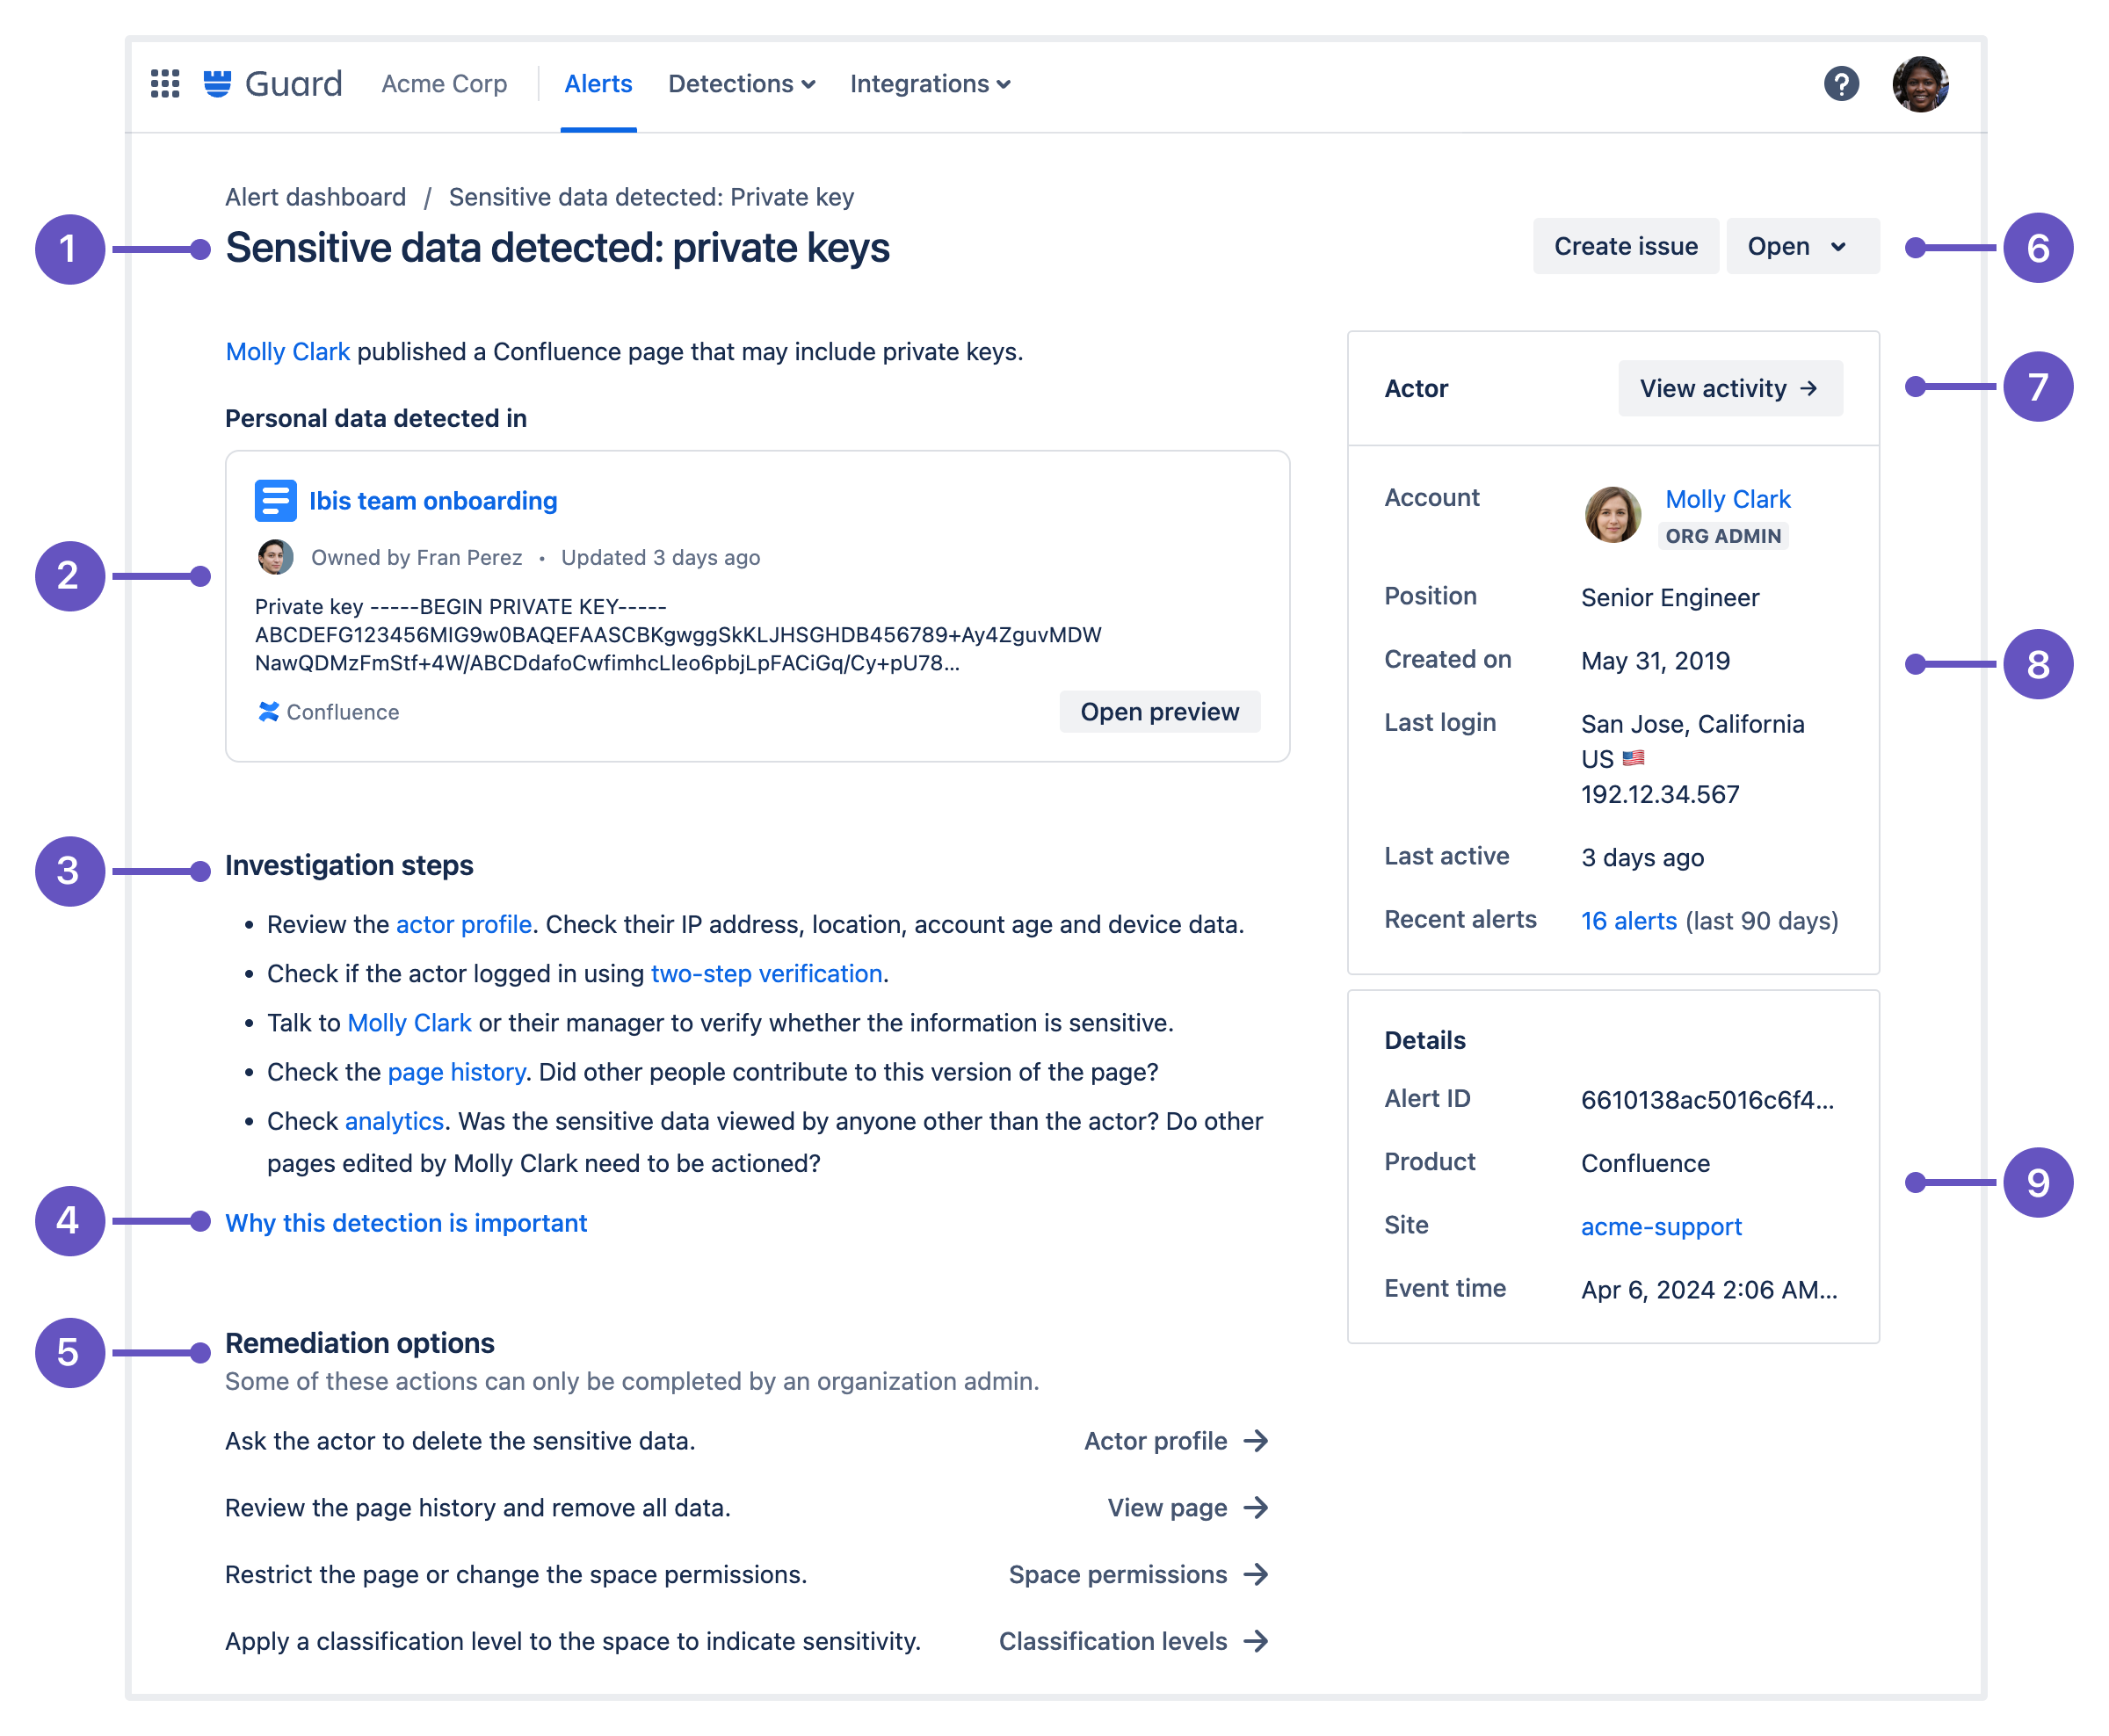The height and width of the screenshot is (1736, 2109).
Task: Click the user profile avatar icon
Action: click(x=1924, y=83)
